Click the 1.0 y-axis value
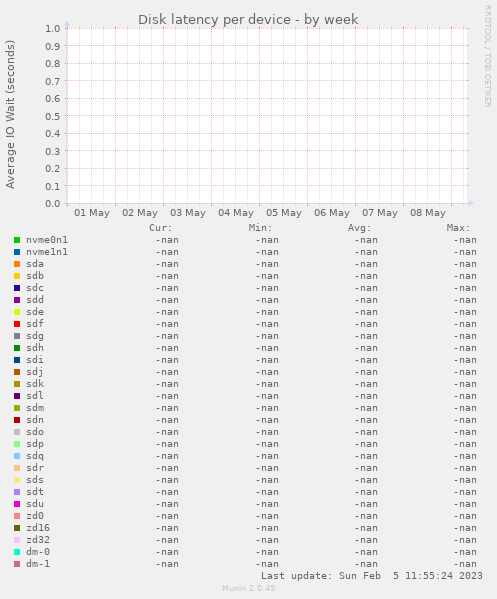Image resolution: width=497 pixels, height=599 pixels. pyautogui.click(x=53, y=29)
